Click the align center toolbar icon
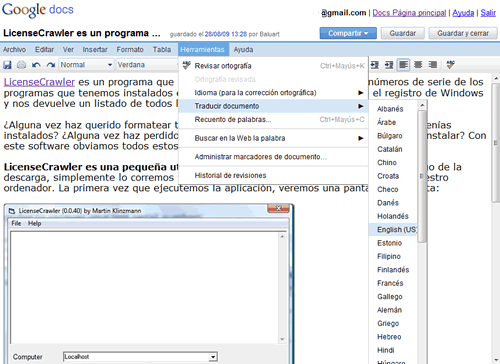Image resolution: width=500 pixels, height=364 pixels. [x=418, y=64]
